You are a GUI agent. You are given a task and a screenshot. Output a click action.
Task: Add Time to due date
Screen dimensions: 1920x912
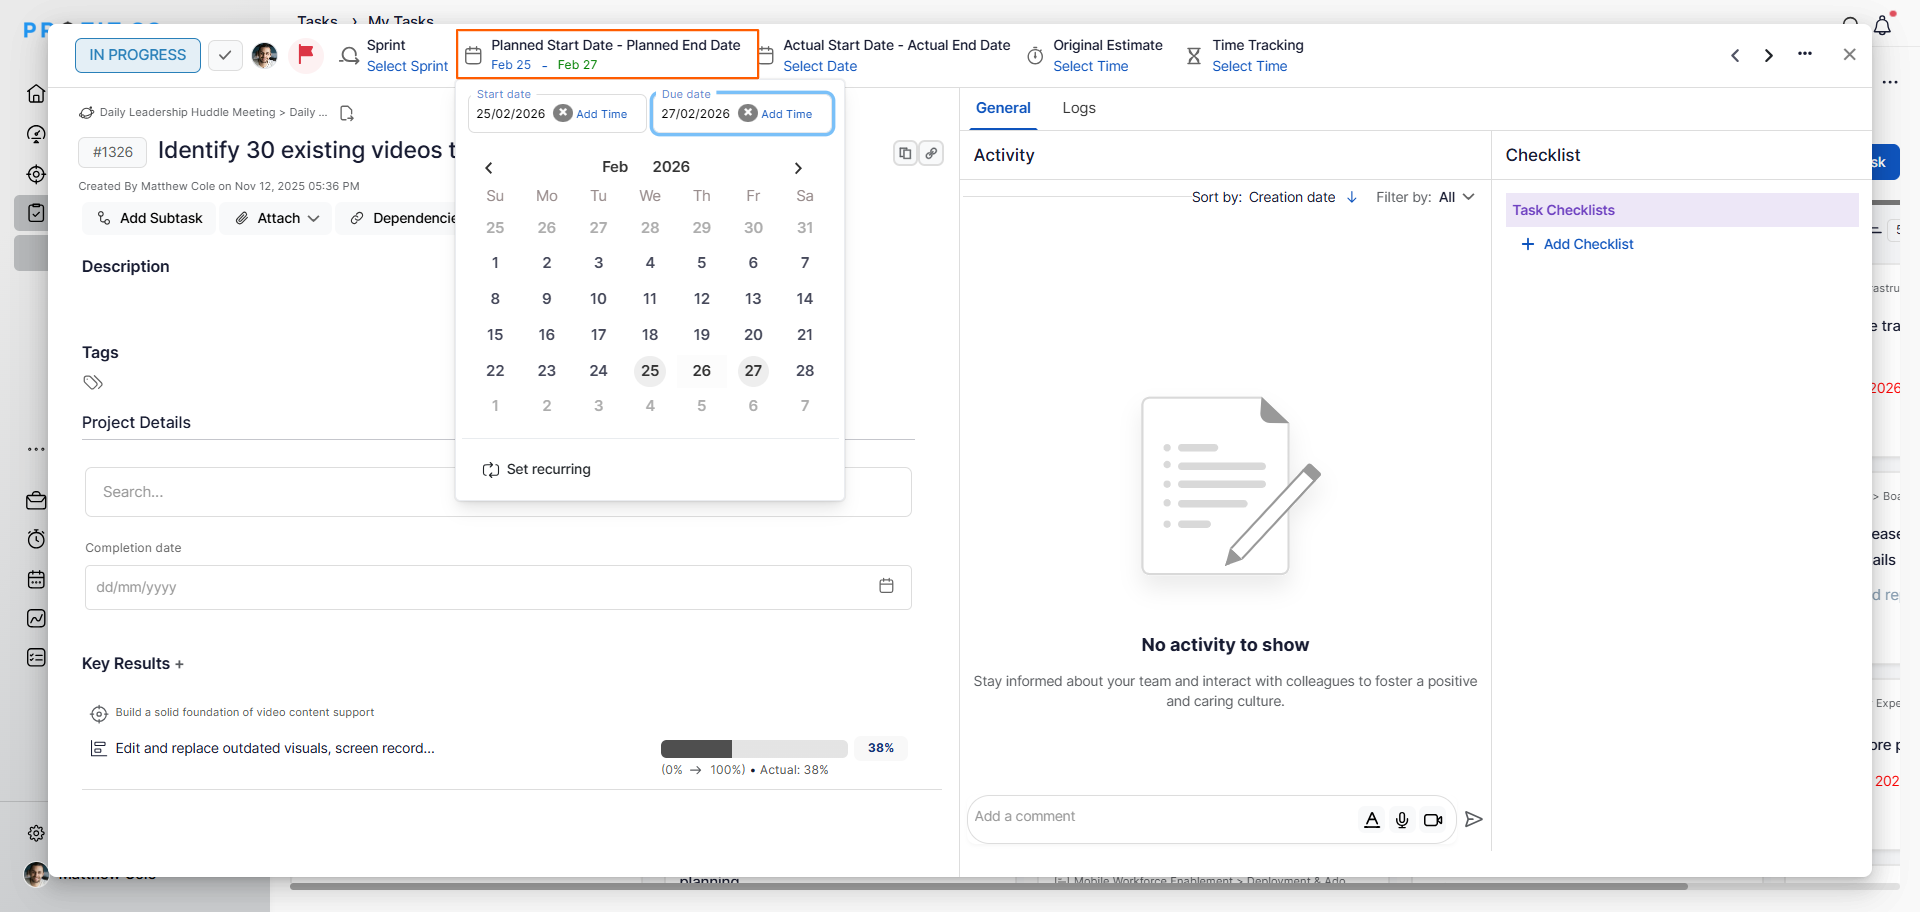coord(787,114)
